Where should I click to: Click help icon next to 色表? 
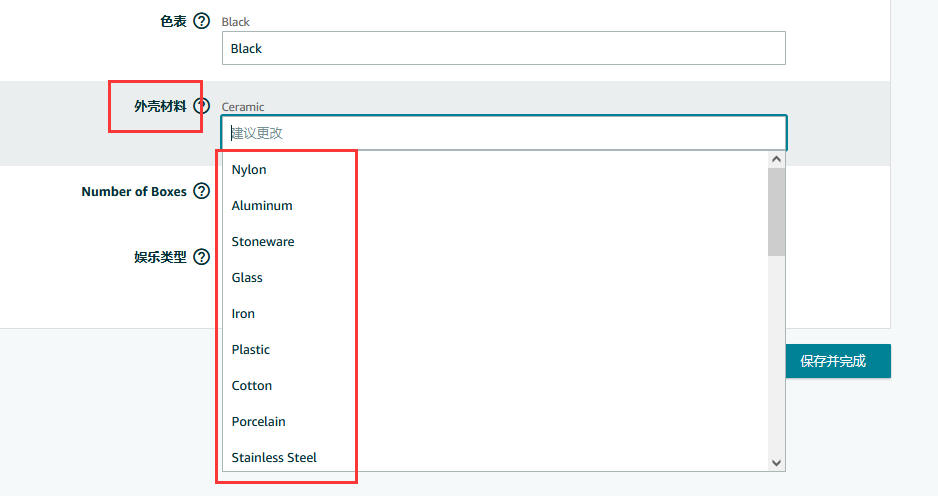click(201, 21)
